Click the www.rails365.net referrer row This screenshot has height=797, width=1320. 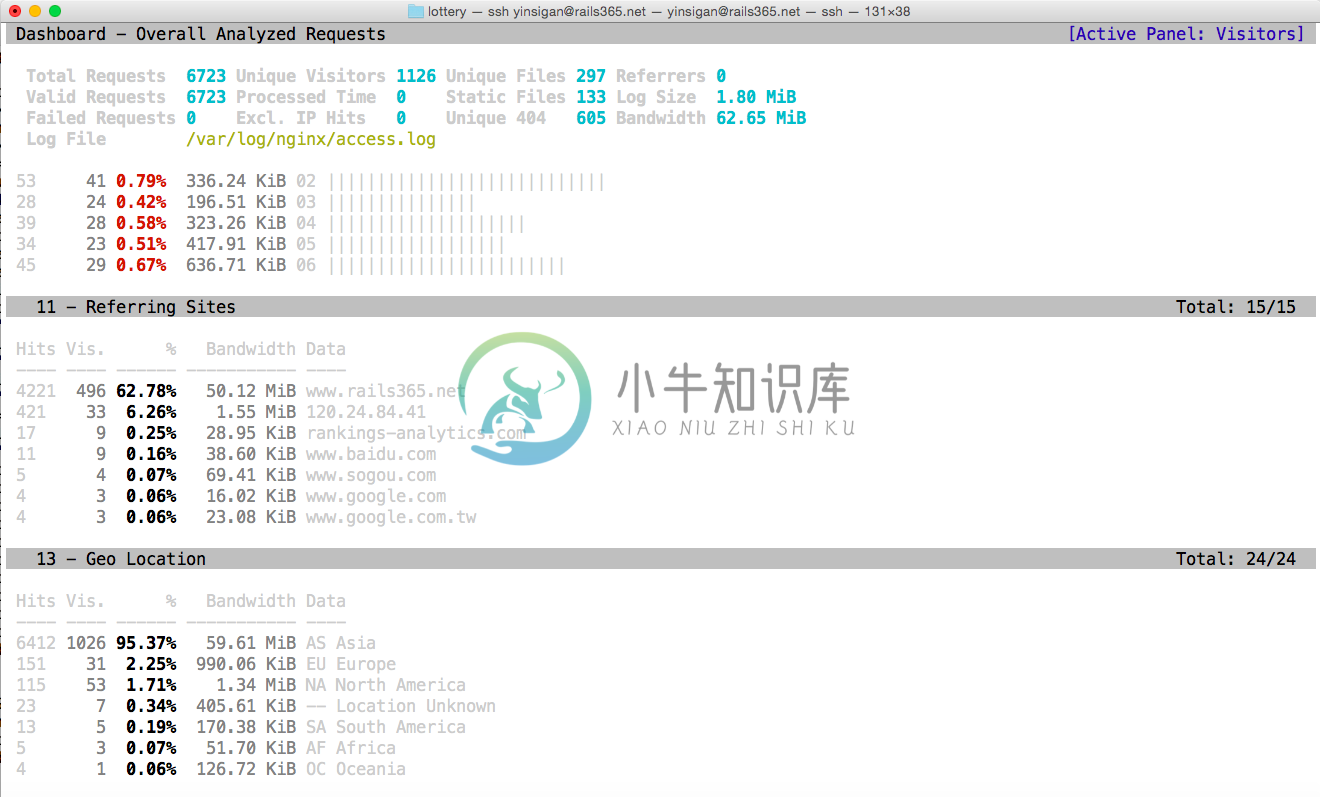coord(241,391)
